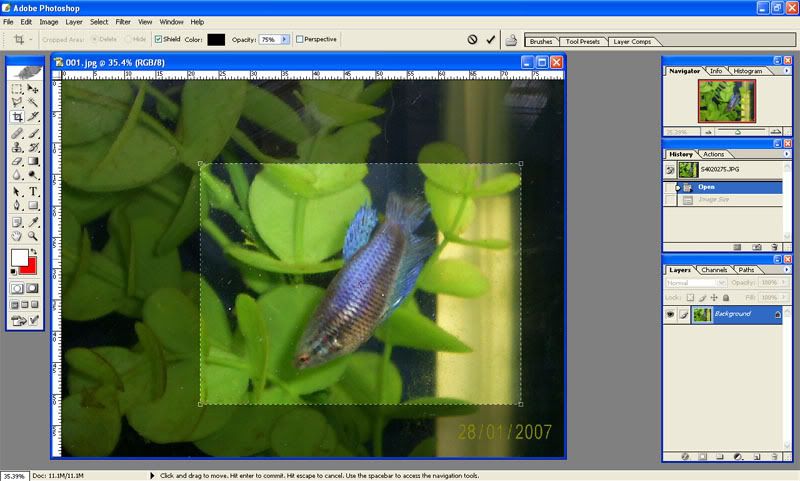Select the Move tool

coord(33,88)
